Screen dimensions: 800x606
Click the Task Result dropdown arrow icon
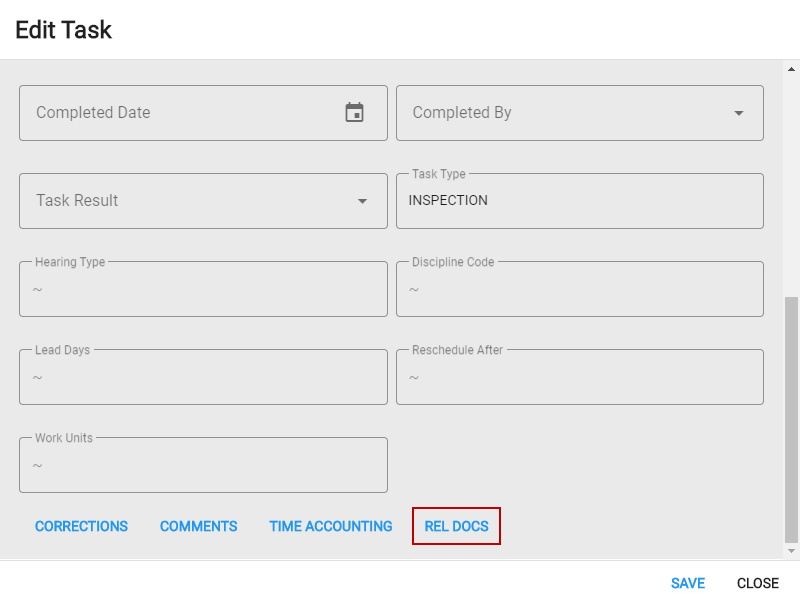(362, 201)
